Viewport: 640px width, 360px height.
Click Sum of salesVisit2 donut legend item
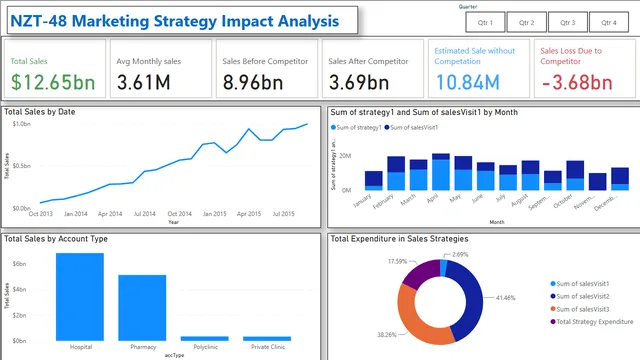click(x=580, y=296)
